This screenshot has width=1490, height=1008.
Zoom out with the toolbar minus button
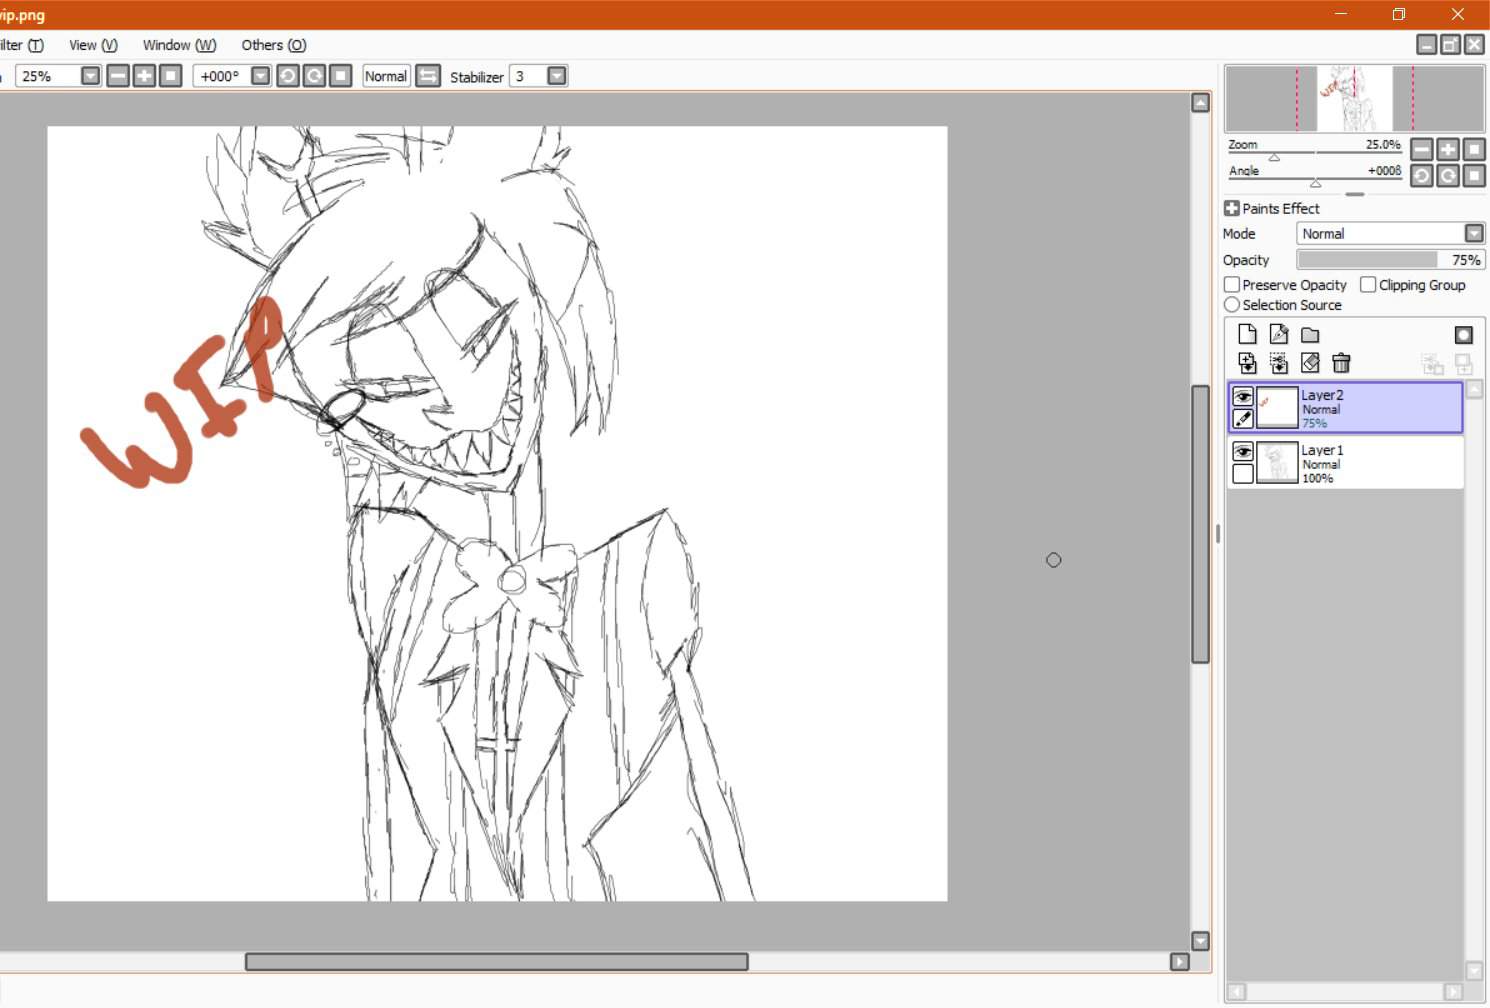click(x=118, y=76)
